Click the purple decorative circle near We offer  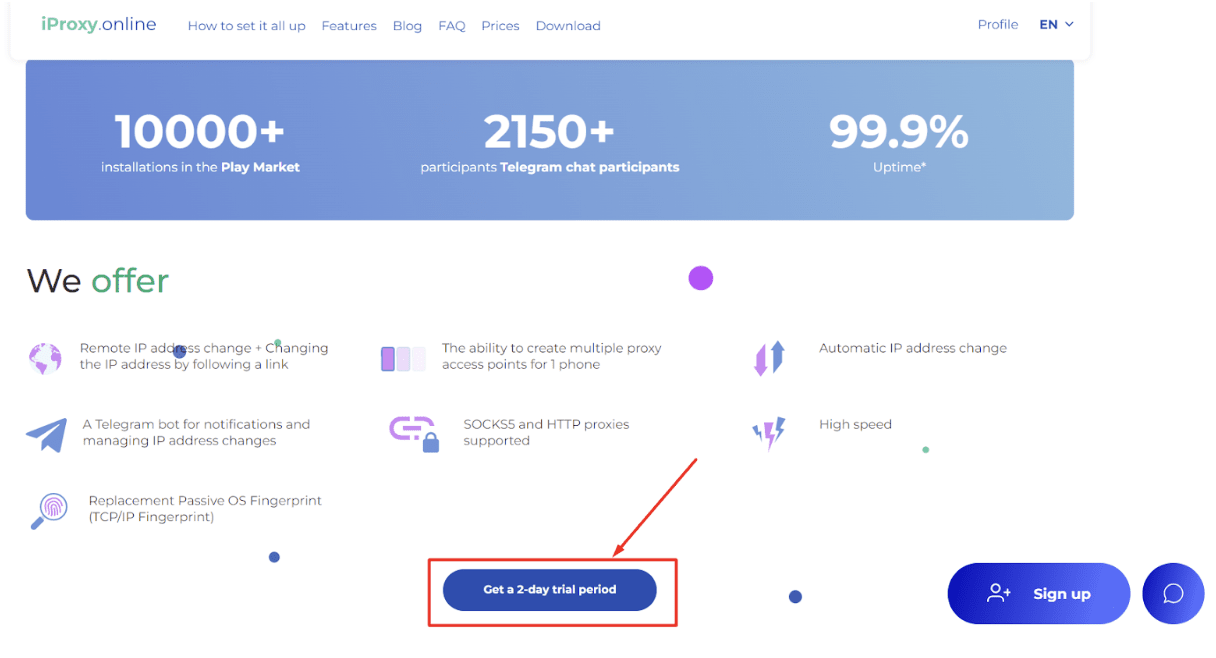pos(701,278)
